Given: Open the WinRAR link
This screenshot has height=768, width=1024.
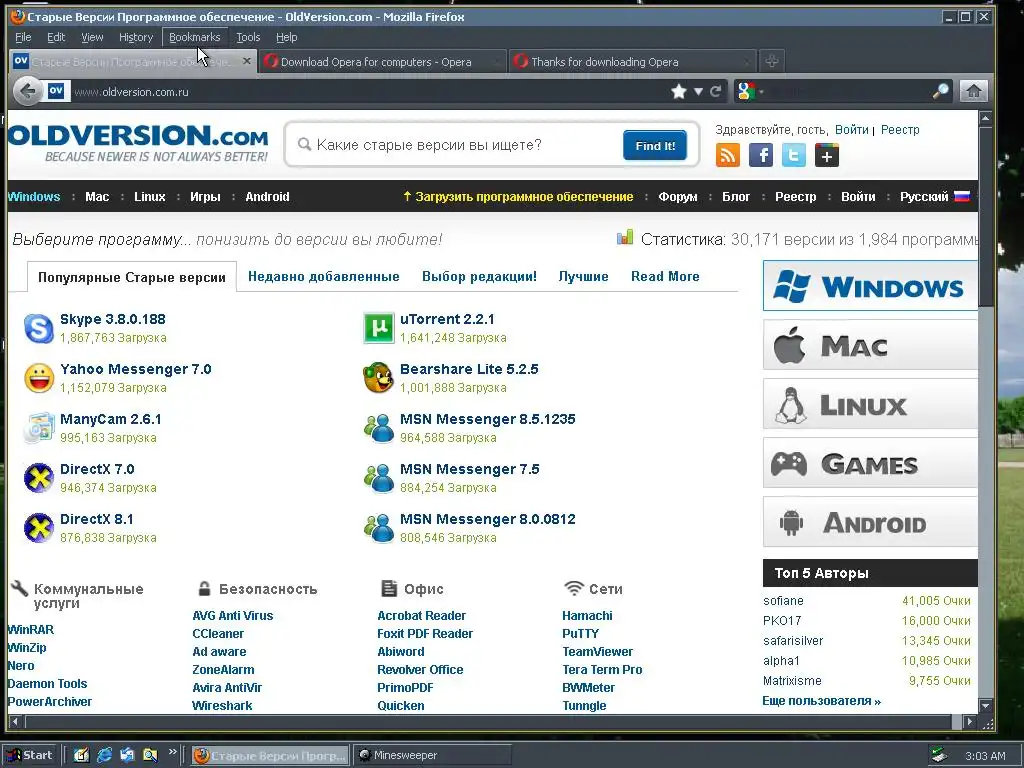Looking at the screenshot, I should (x=31, y=630).
